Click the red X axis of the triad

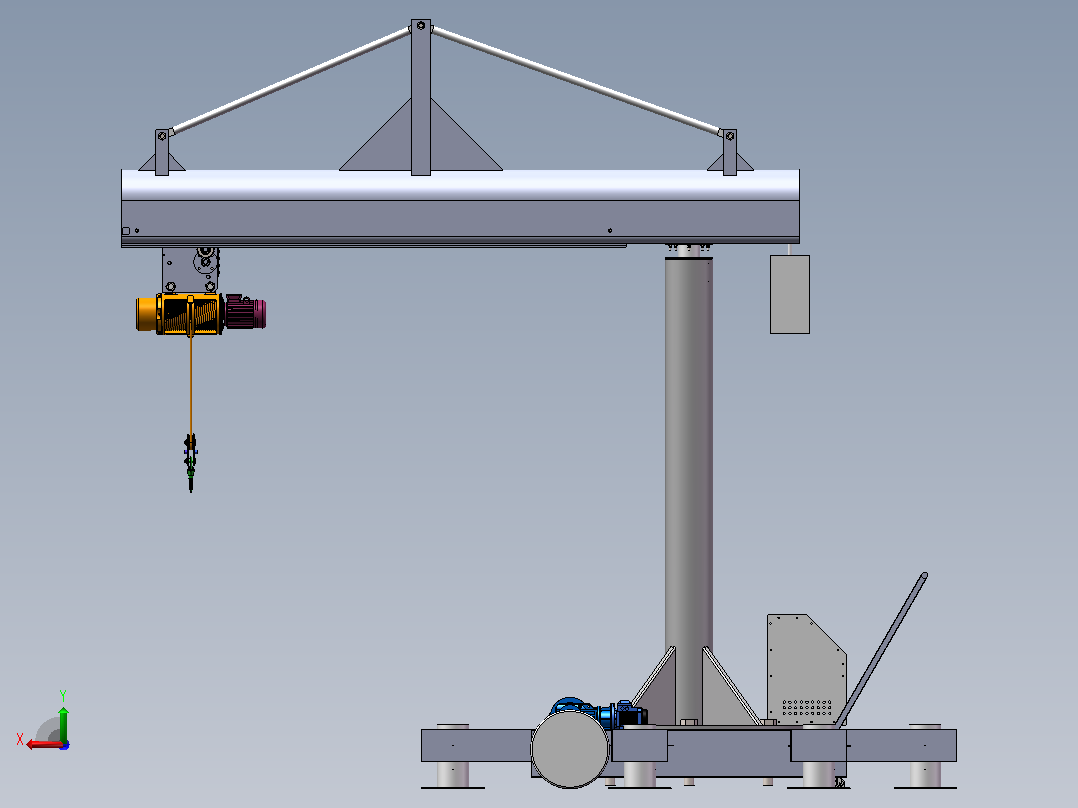pyautogui.click(x=43, y=745)
